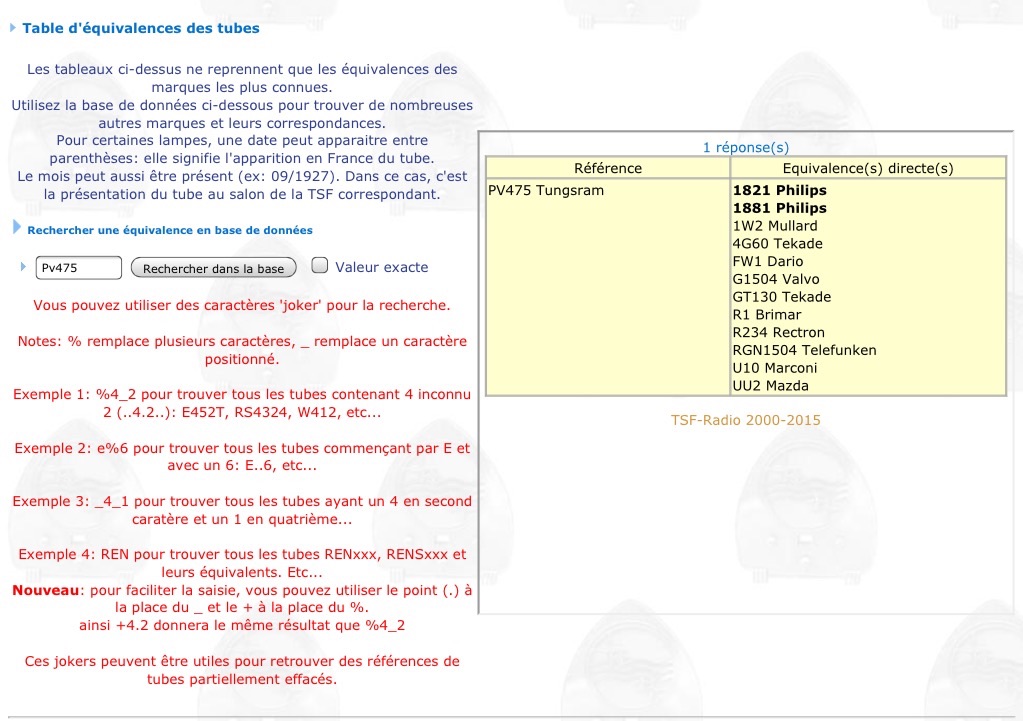This screenshot has height=721, width=1023.
Task: Click the RGN1504 Telefunken entry
Action: point(804,350)
